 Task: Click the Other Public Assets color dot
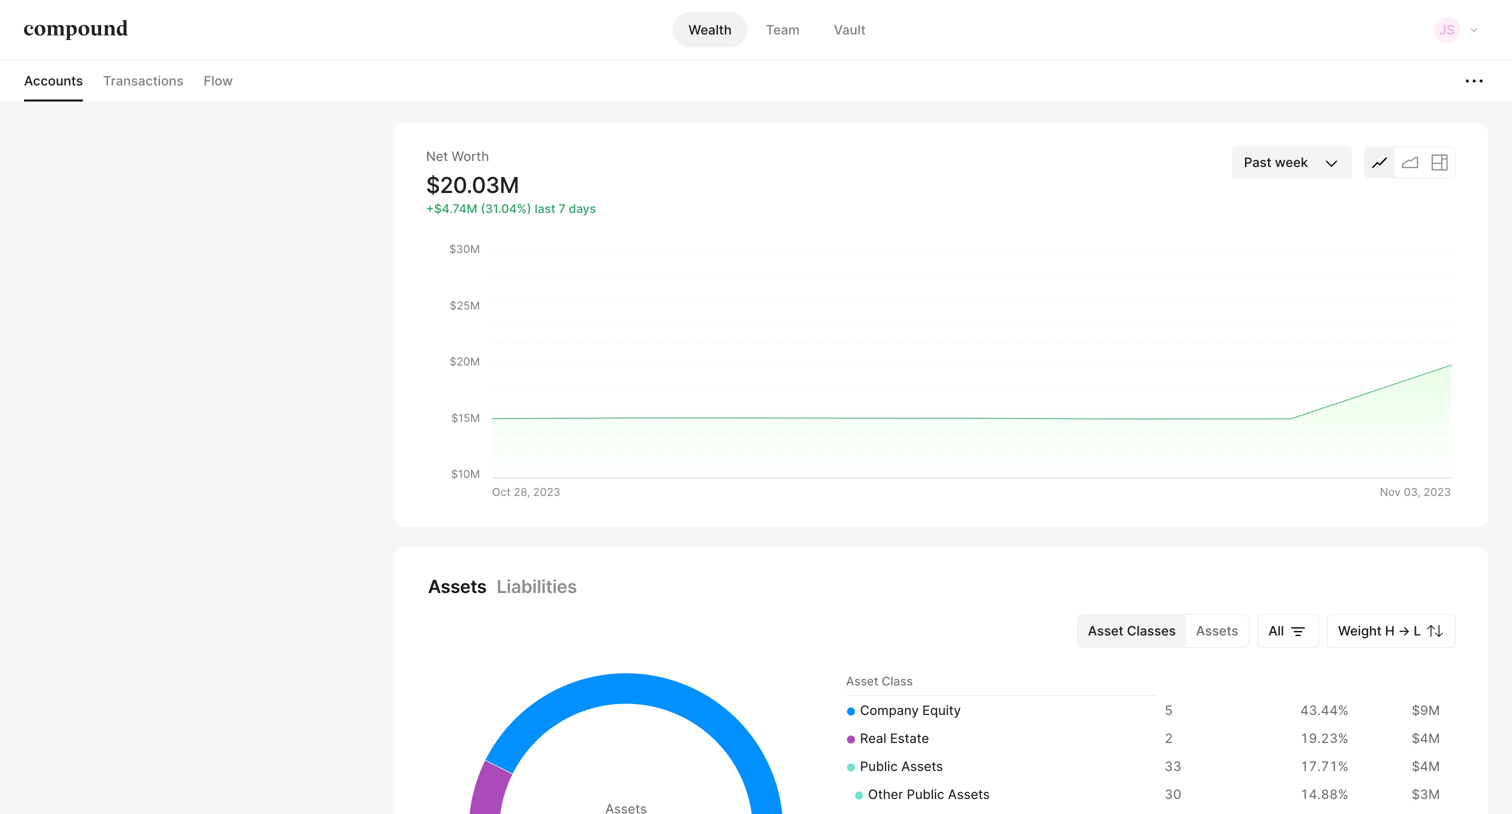coord(859,796)
